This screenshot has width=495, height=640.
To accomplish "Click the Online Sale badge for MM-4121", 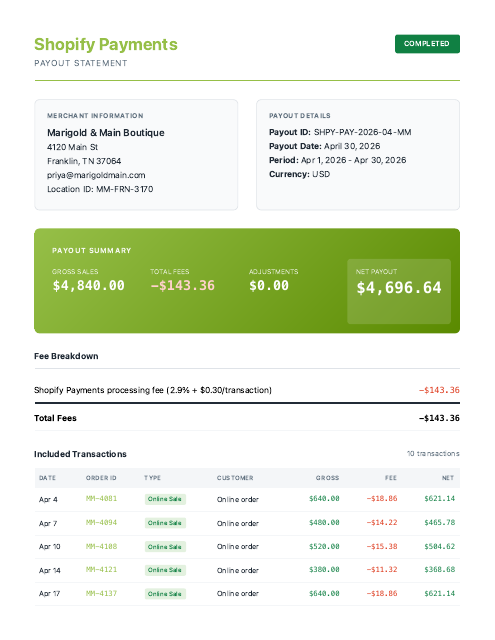I will pos(165,570).
